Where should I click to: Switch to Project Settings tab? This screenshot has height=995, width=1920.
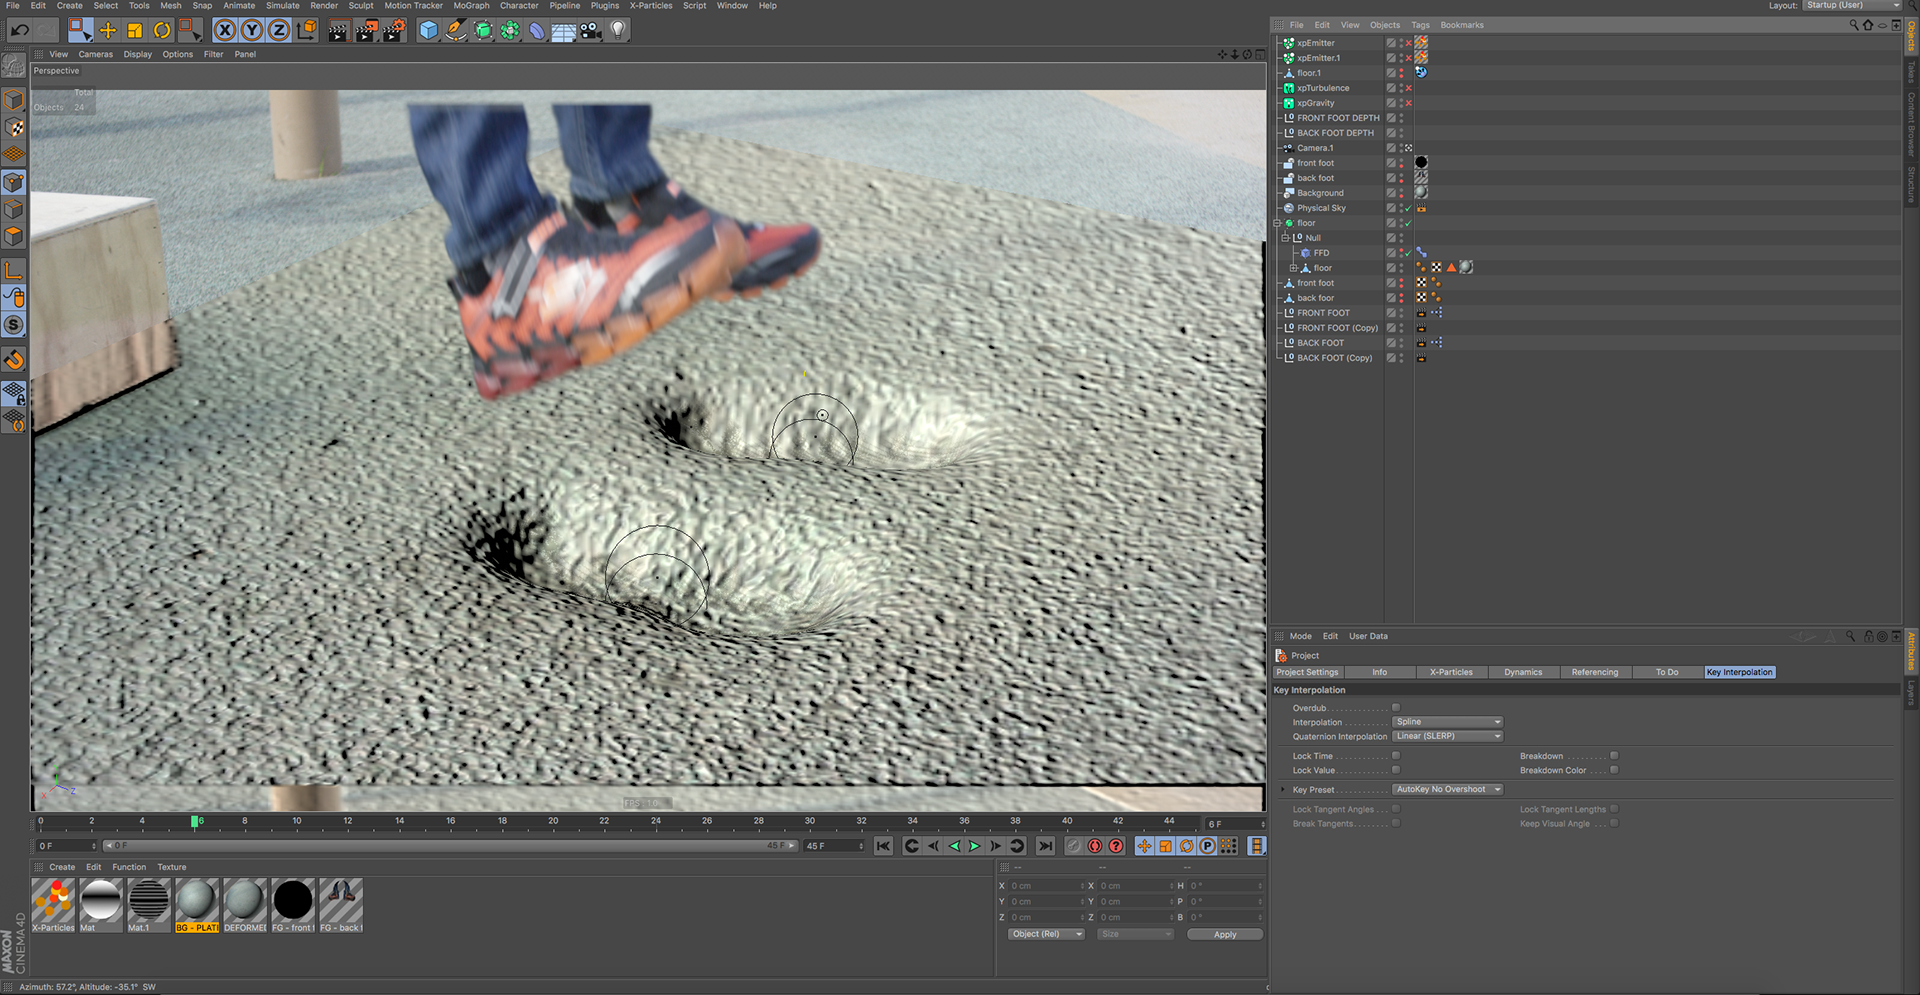click(1307, 672)
